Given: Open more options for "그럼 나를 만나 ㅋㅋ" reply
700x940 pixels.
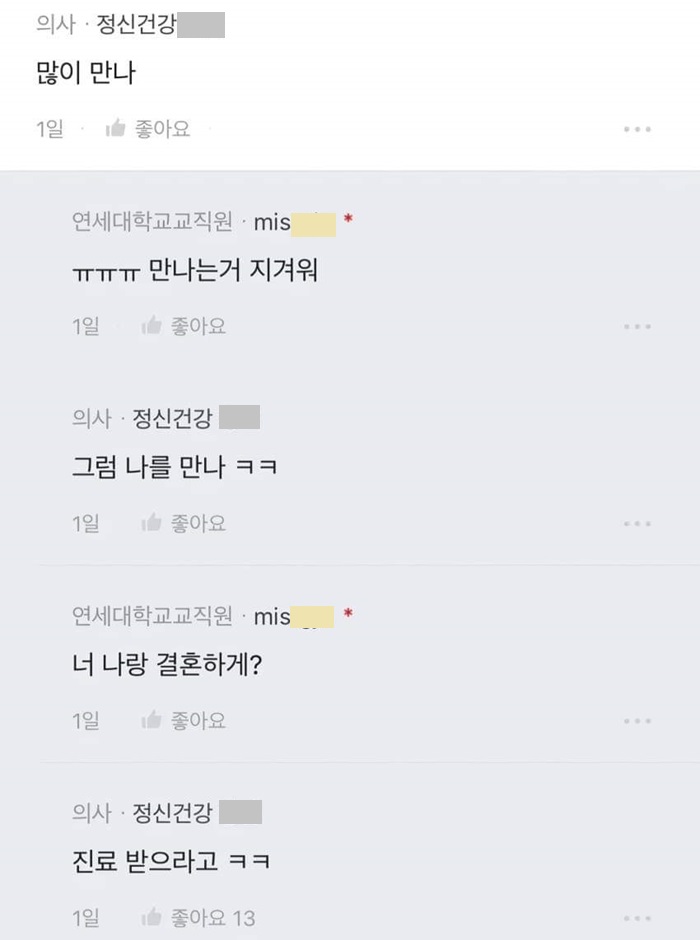Looking at the screenshot, I should point(637,524).
